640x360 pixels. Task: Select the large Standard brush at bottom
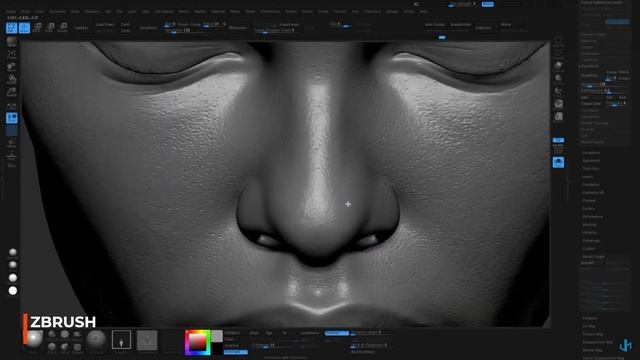pos(34,340)
